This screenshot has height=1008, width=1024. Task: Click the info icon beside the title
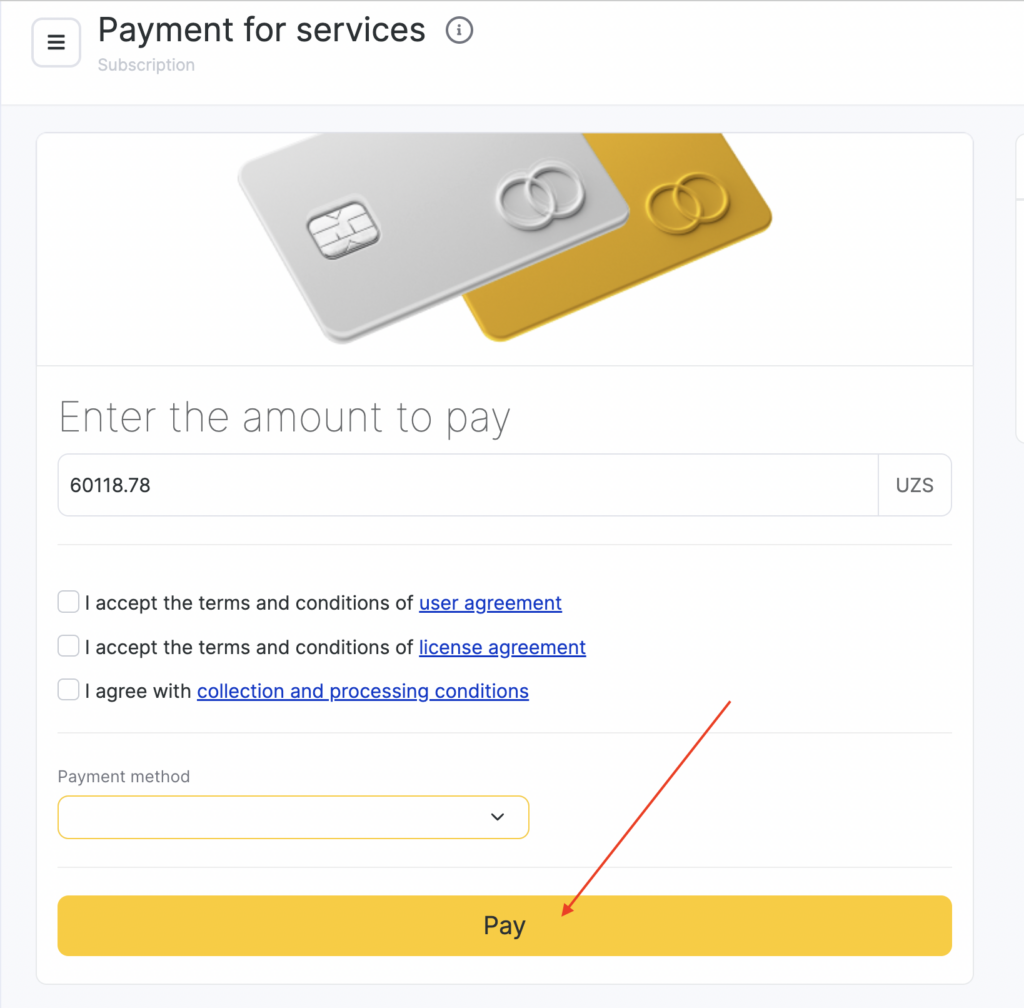pos(459,31)
